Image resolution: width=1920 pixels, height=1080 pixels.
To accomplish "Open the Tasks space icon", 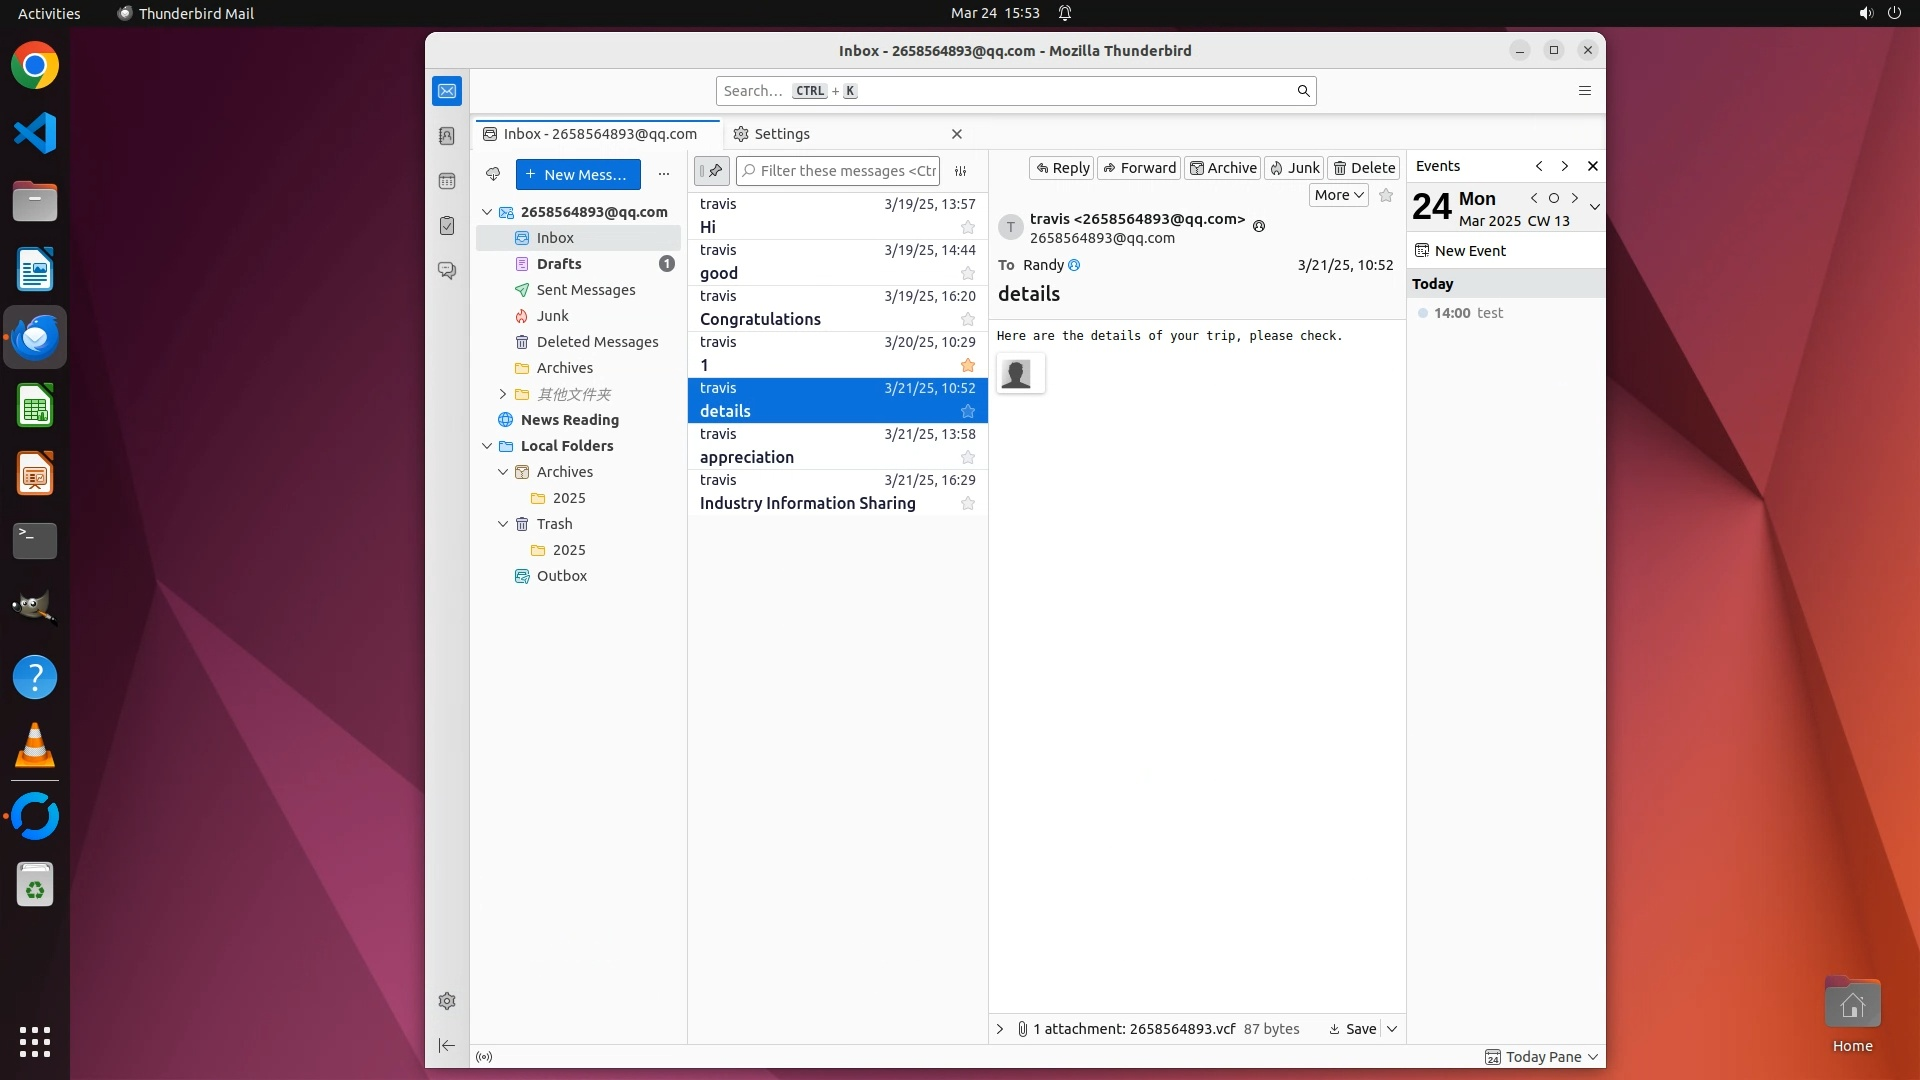I will pos(447,226).
